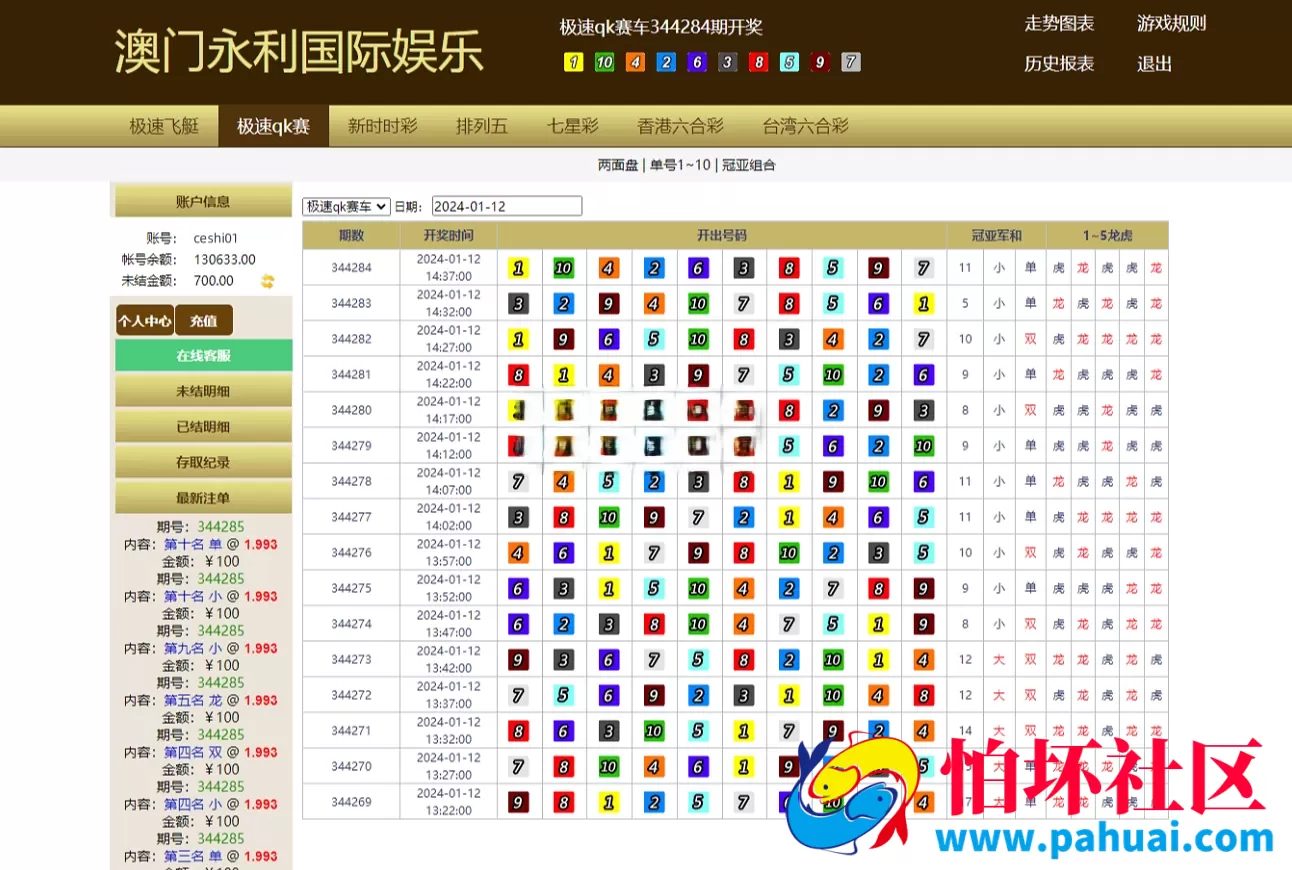Click account balance value 130633.00
1292x870 pixels.
[225, 260]
